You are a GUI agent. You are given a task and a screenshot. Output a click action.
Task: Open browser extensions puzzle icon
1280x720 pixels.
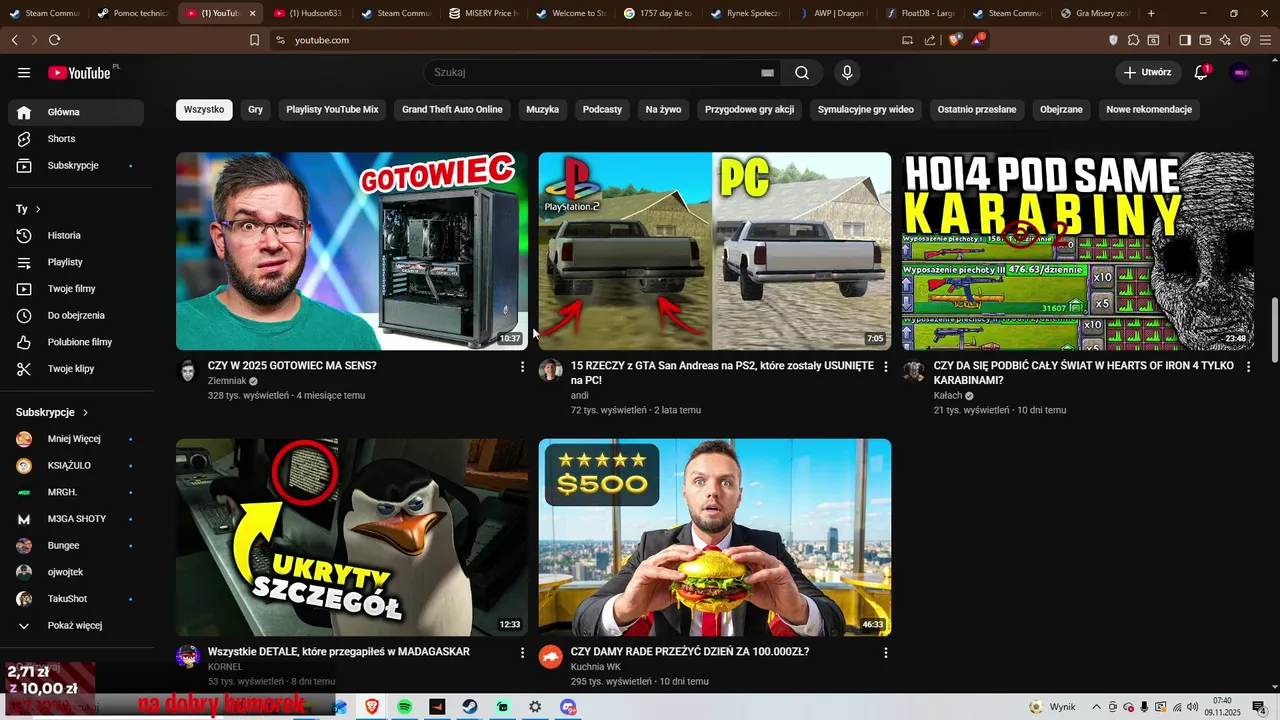pos(1133,40)
